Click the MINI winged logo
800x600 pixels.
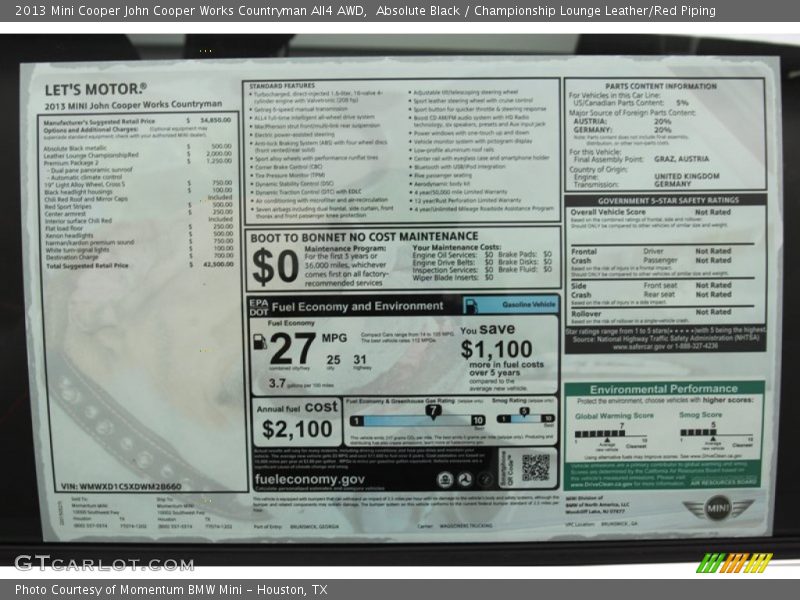click(x=718, y=508)
